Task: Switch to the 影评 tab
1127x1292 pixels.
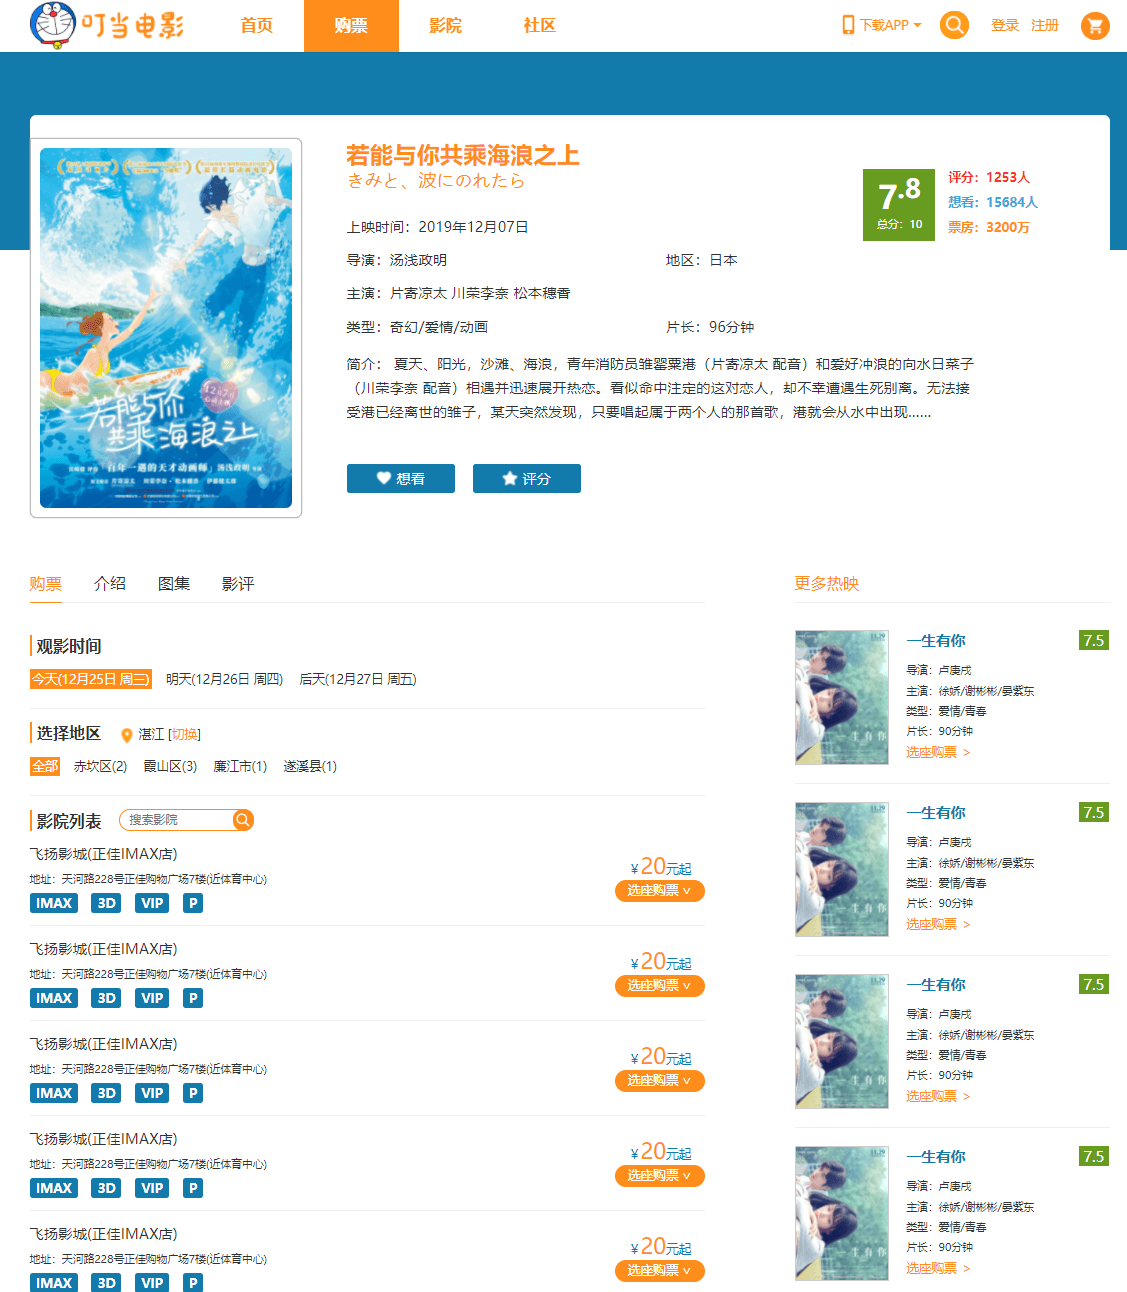Action: 238,583
